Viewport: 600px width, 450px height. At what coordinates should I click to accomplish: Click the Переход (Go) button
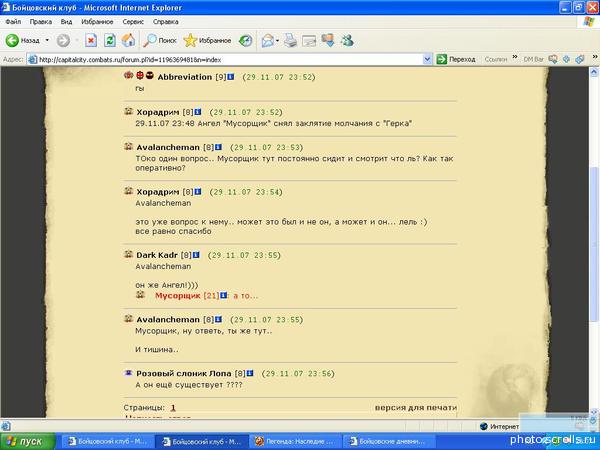click(x=456, y=59)
